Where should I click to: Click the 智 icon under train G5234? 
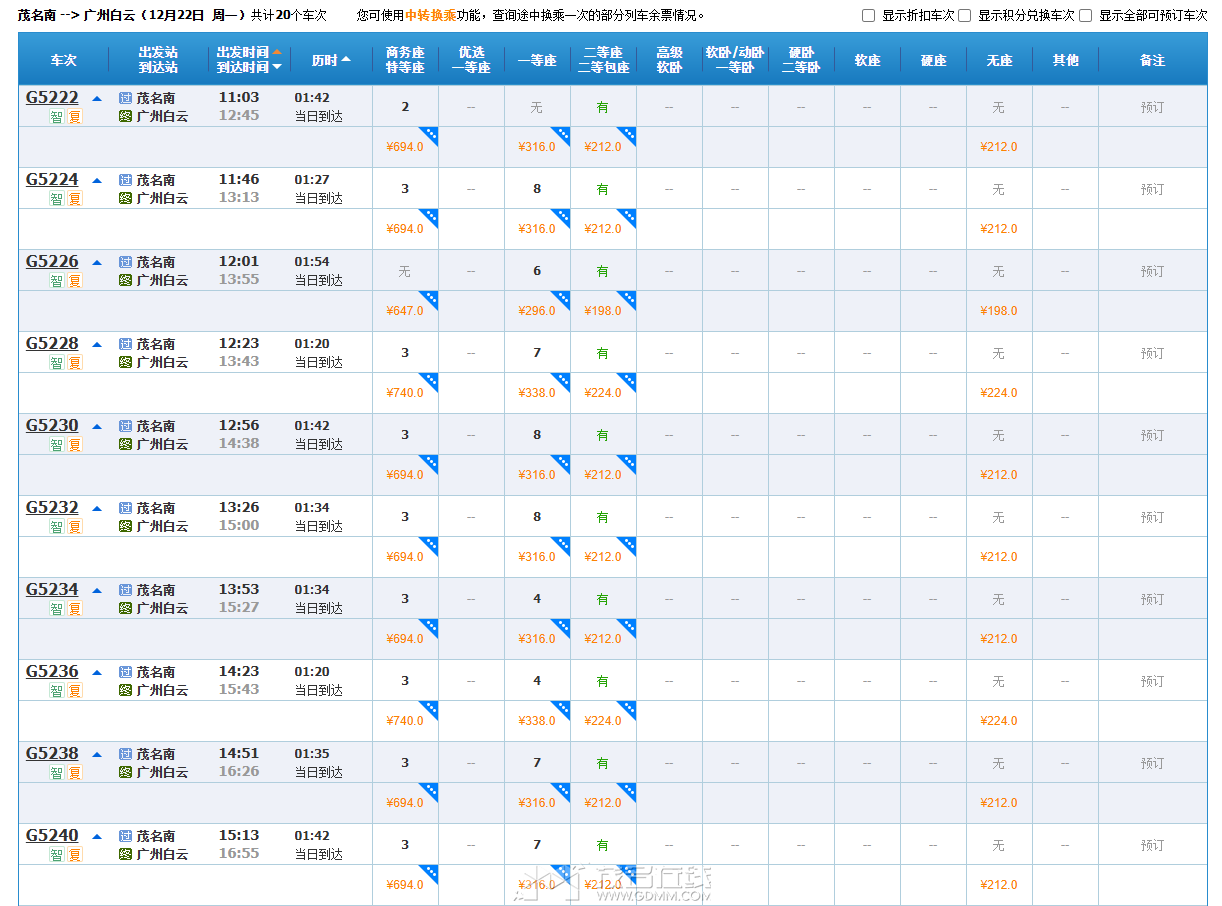click(57, 609)
